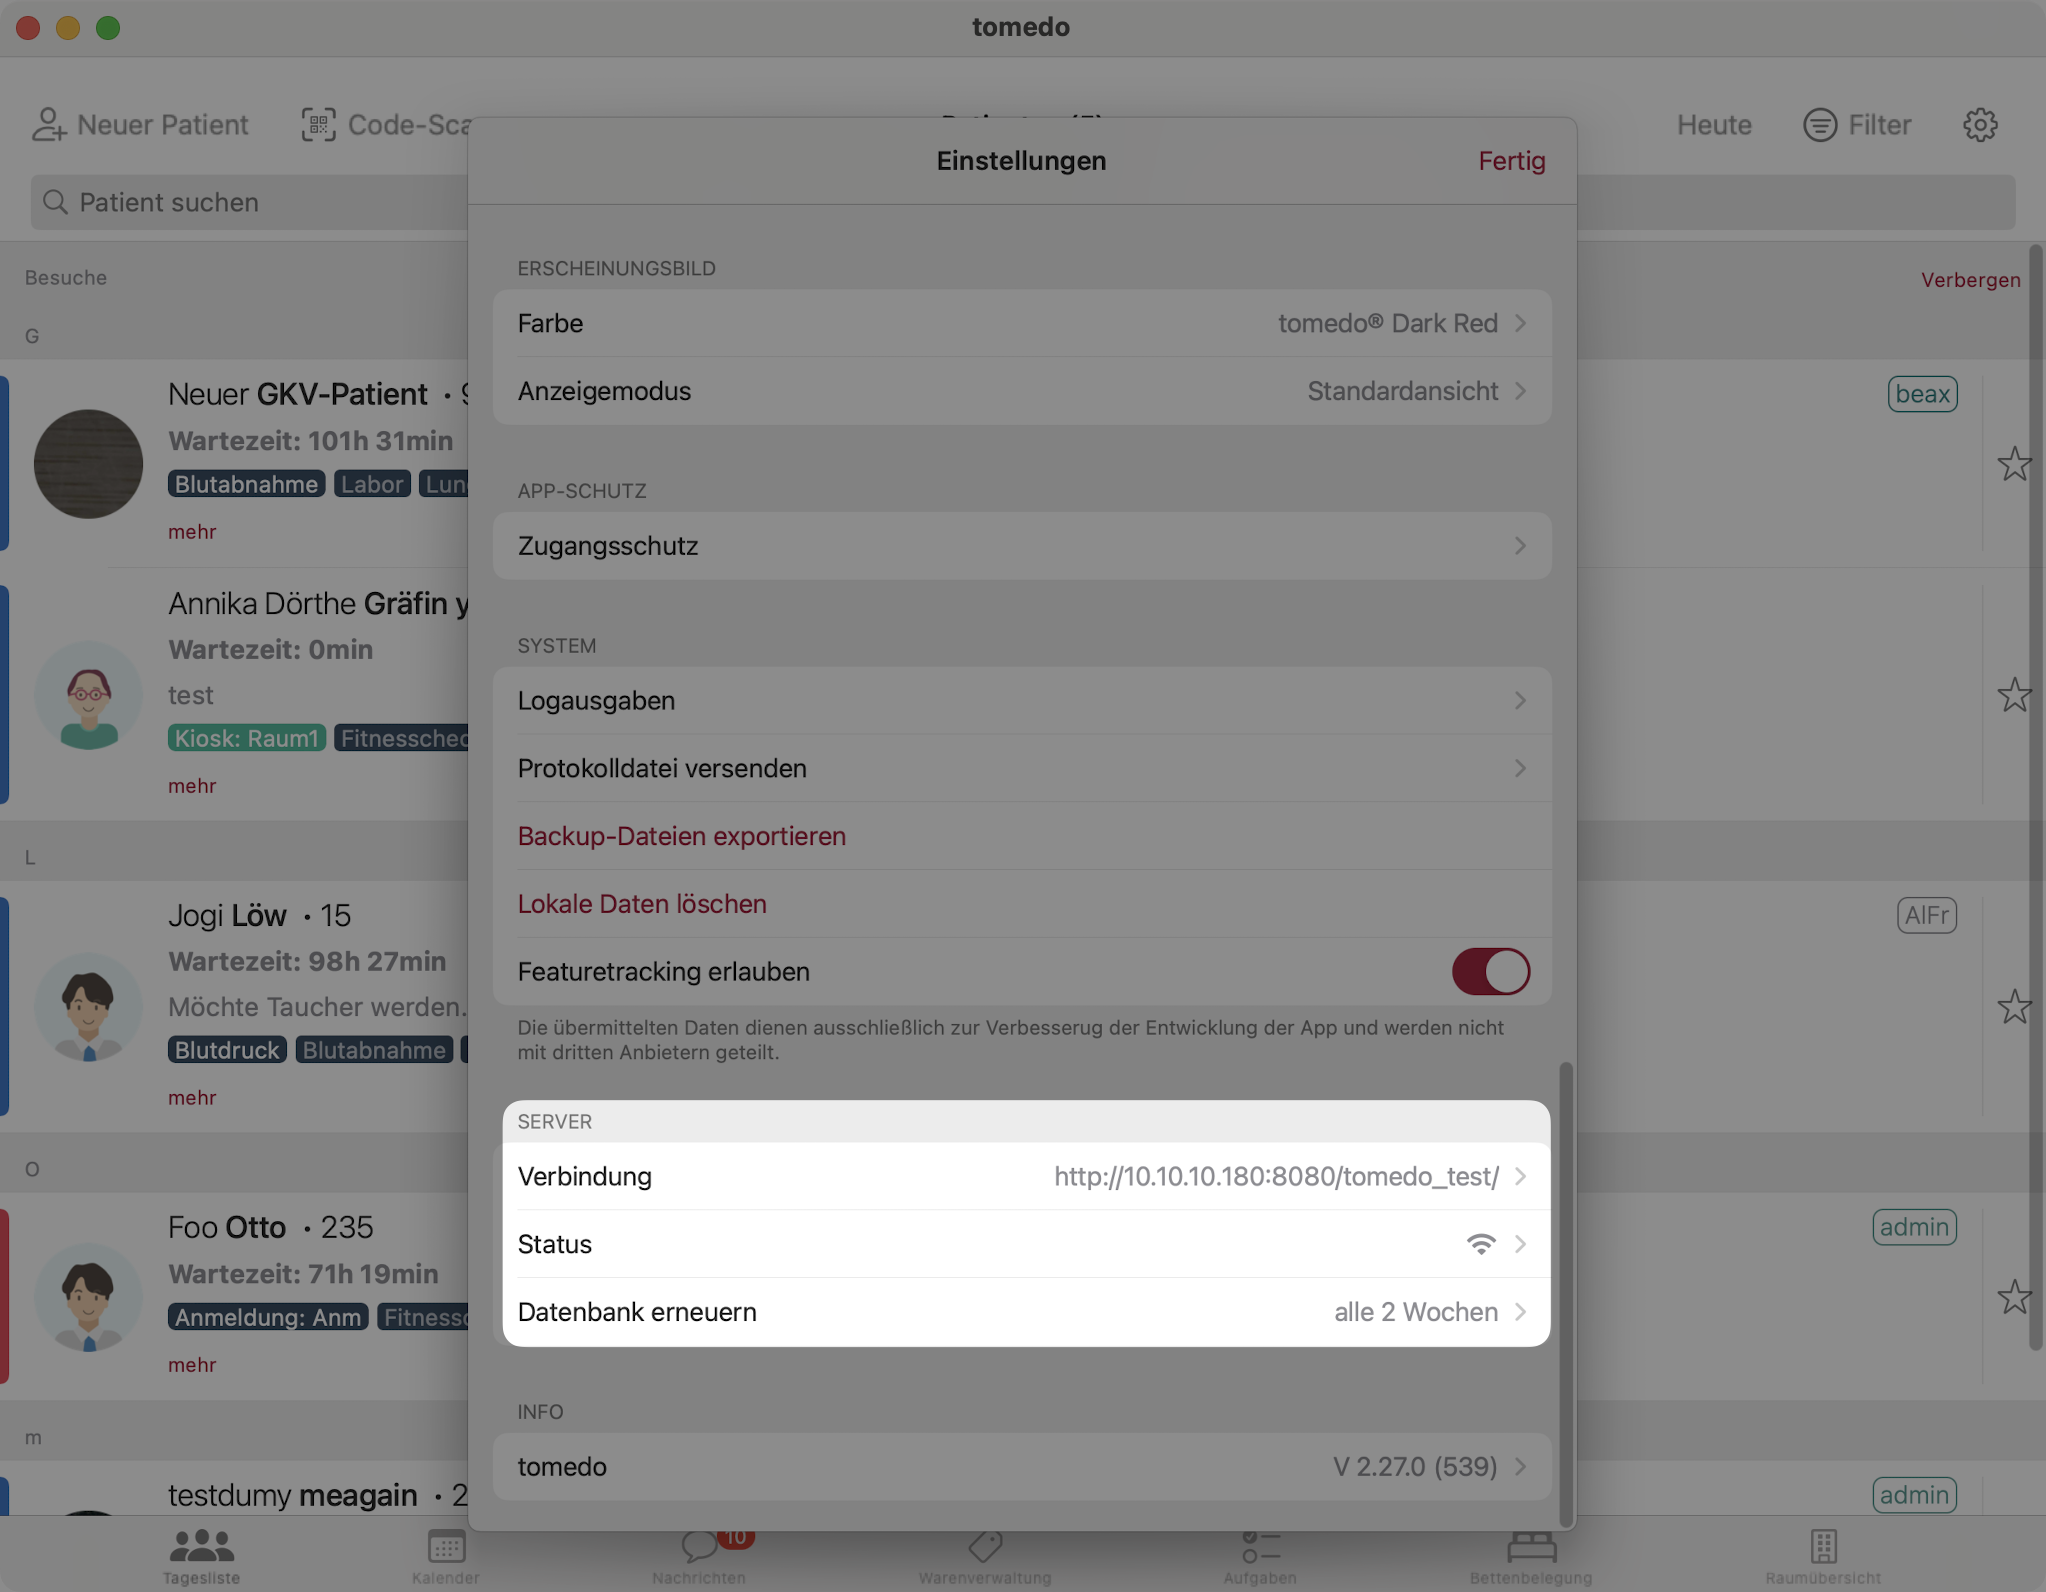The image size is (2046, 1592).
Task: Click the Blutdruck tag
Action: (x=227, y=1050)
